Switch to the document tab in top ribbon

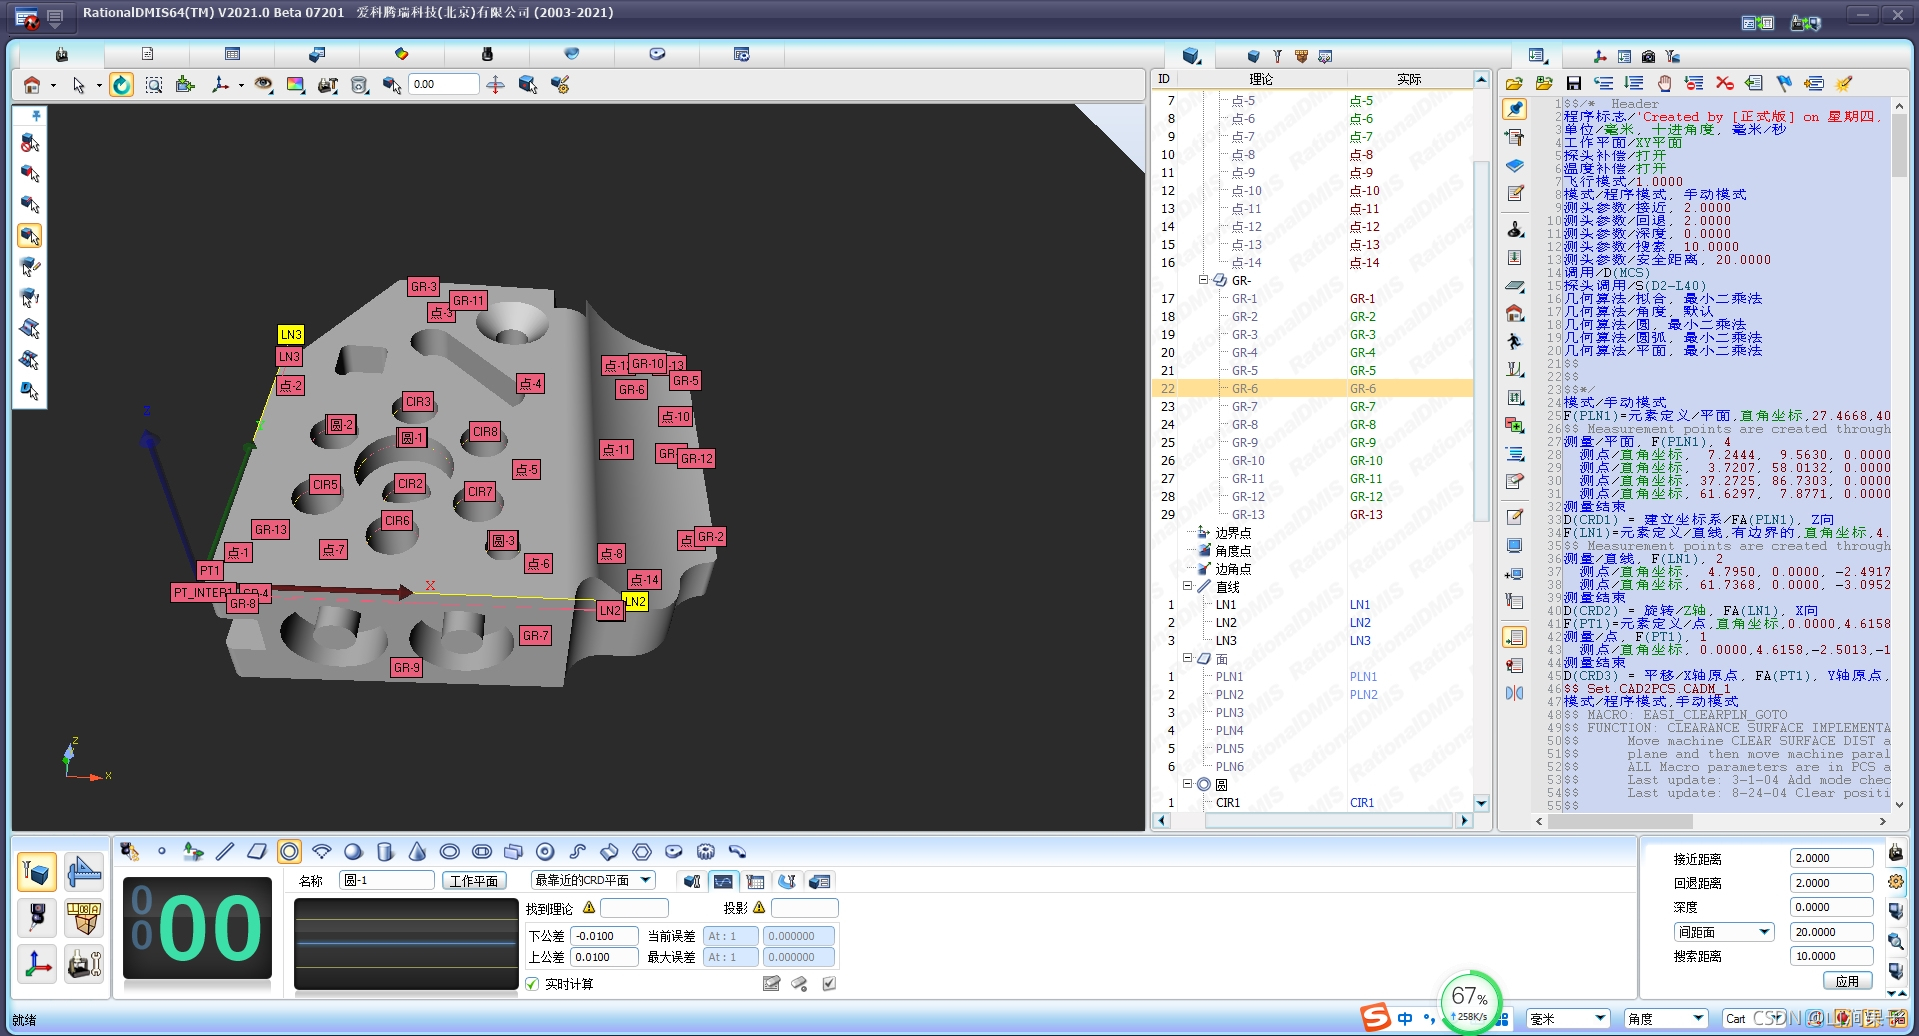tap(147, 54)
